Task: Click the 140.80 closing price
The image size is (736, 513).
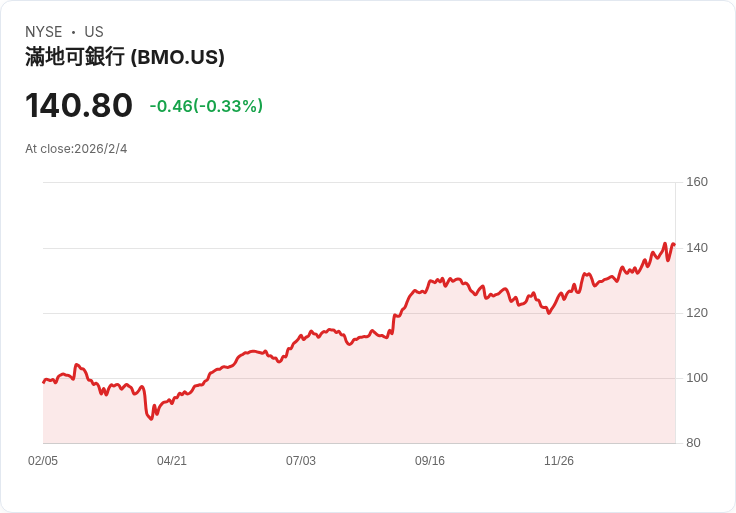Action: (79, 105)
